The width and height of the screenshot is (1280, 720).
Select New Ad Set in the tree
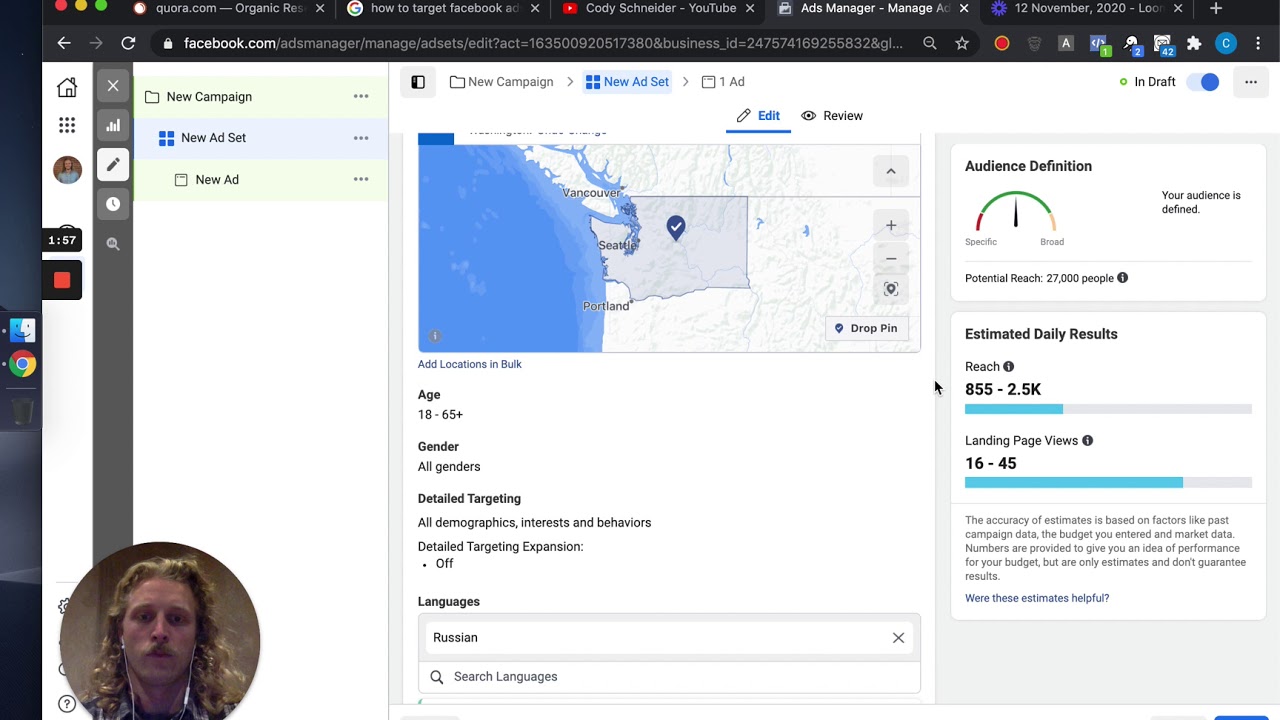213,138
